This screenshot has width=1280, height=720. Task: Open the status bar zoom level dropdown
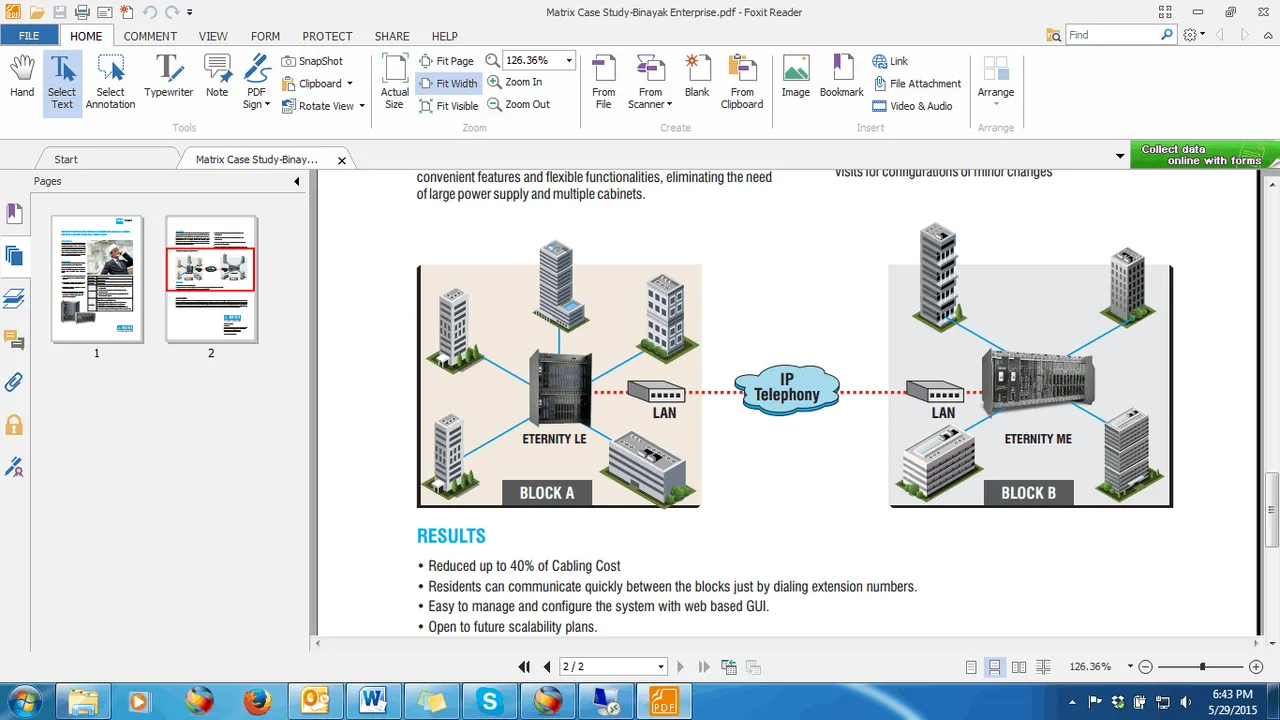pyautogui.click(x=1130, y=667)
